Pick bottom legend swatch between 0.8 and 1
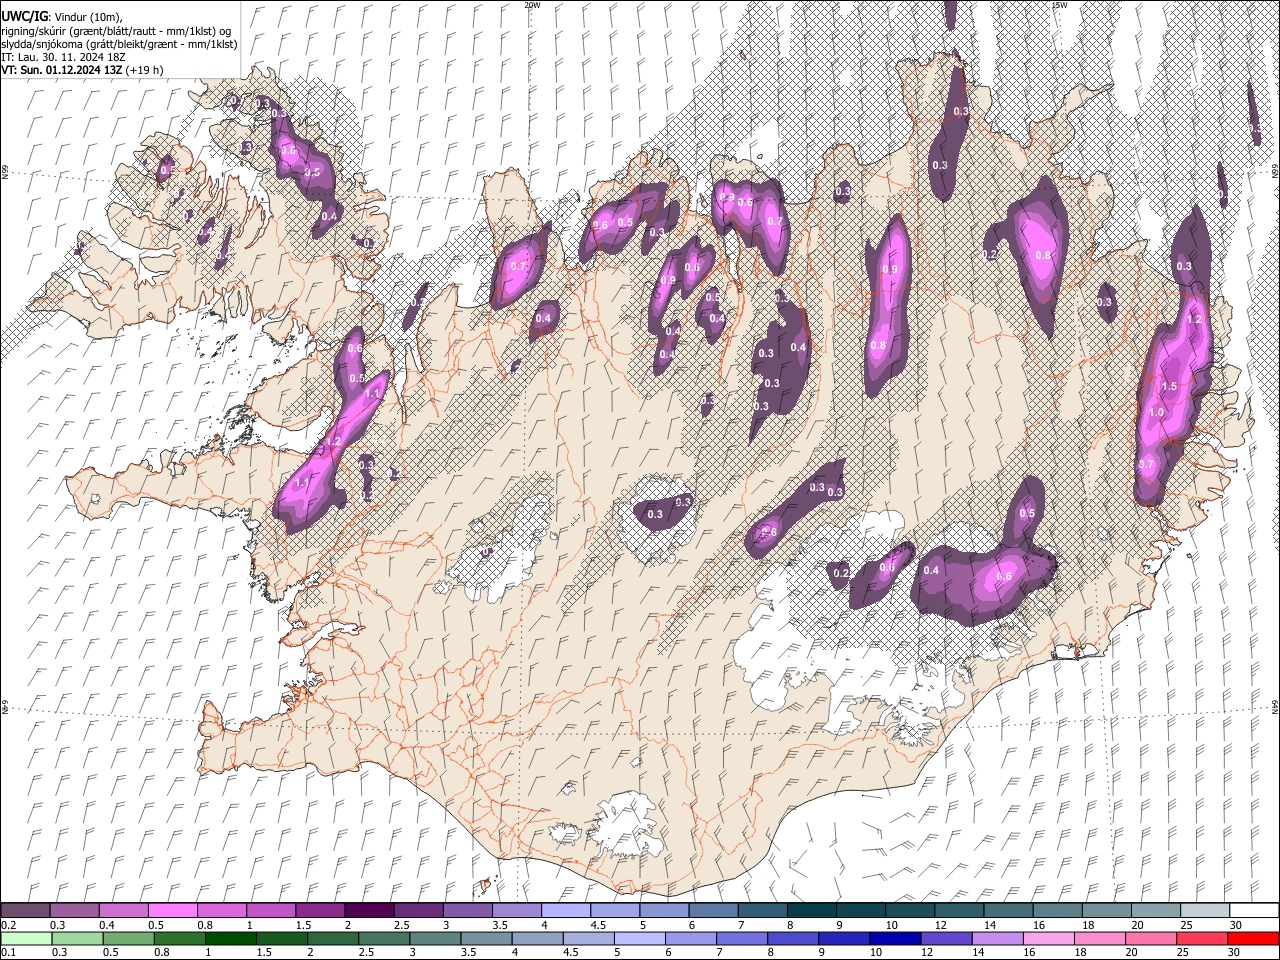Screen dimensions: 1280x960 179,939
